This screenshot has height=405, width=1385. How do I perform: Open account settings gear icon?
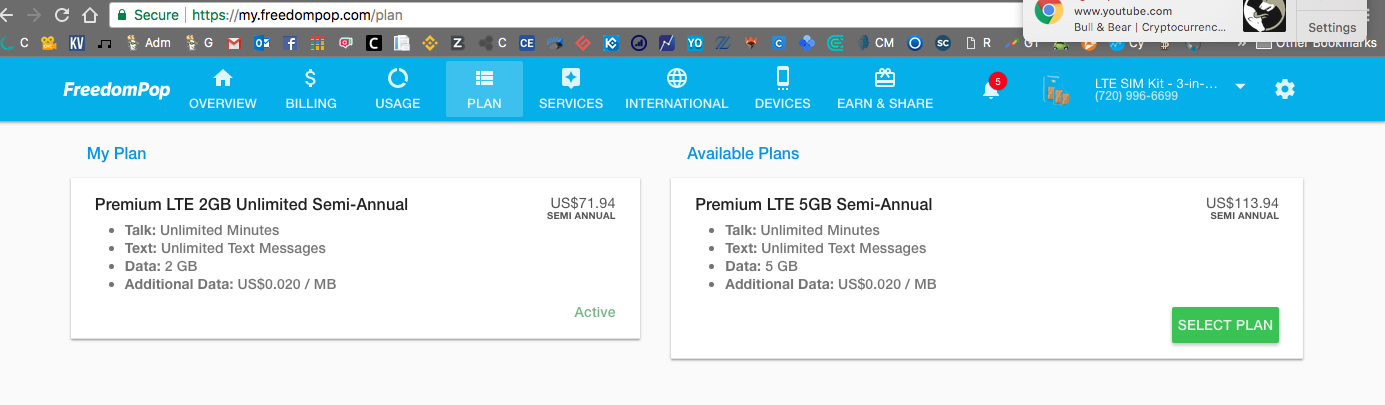tap(1285, 89)
